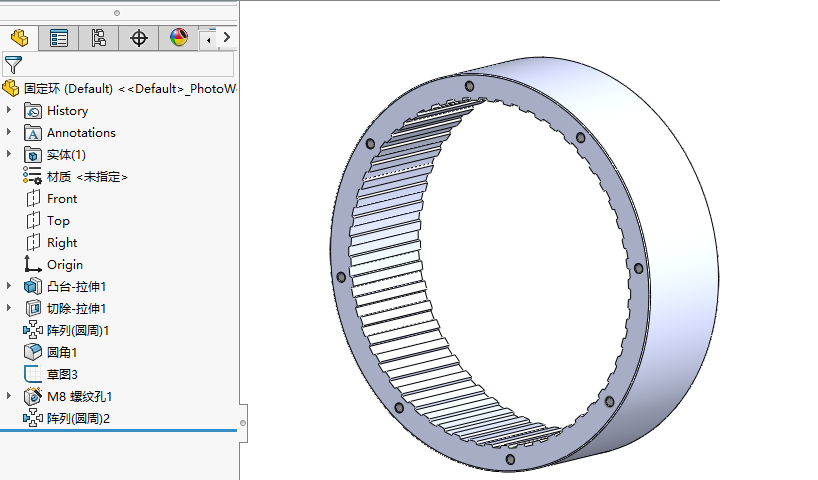Image resolution: width=818 pixels, height=480 pixels.
Task: Click the Right plane icon
Action: tap(33, 242)
